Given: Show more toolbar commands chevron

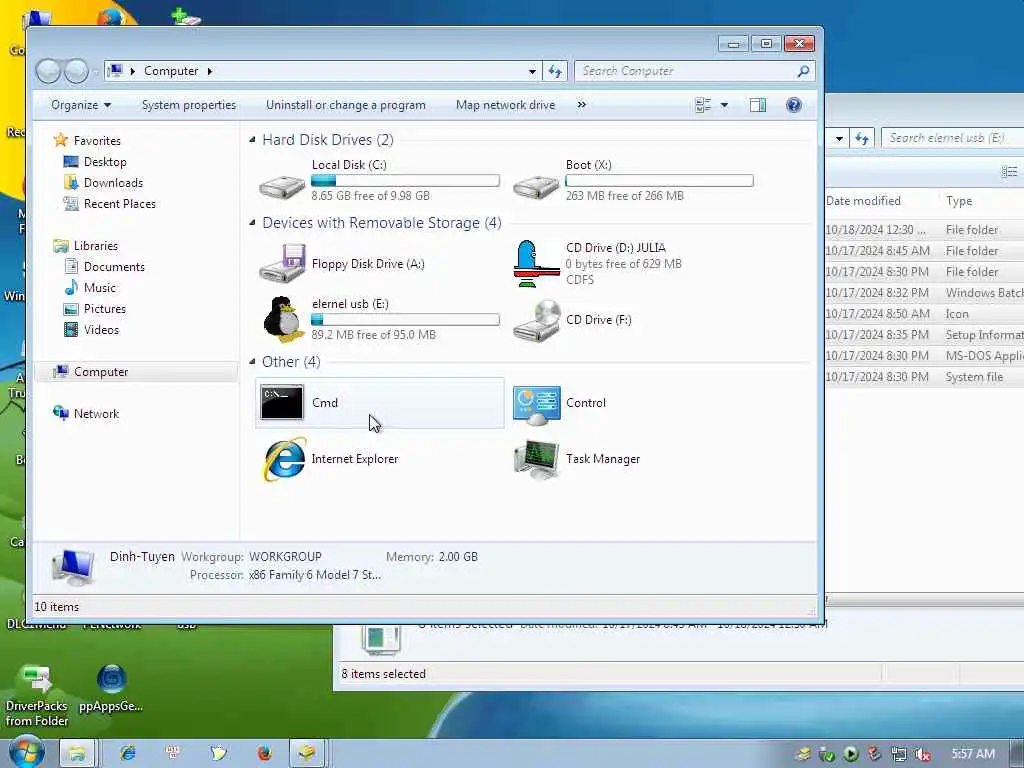Looking at the screenshot, I should coord(581,105).
